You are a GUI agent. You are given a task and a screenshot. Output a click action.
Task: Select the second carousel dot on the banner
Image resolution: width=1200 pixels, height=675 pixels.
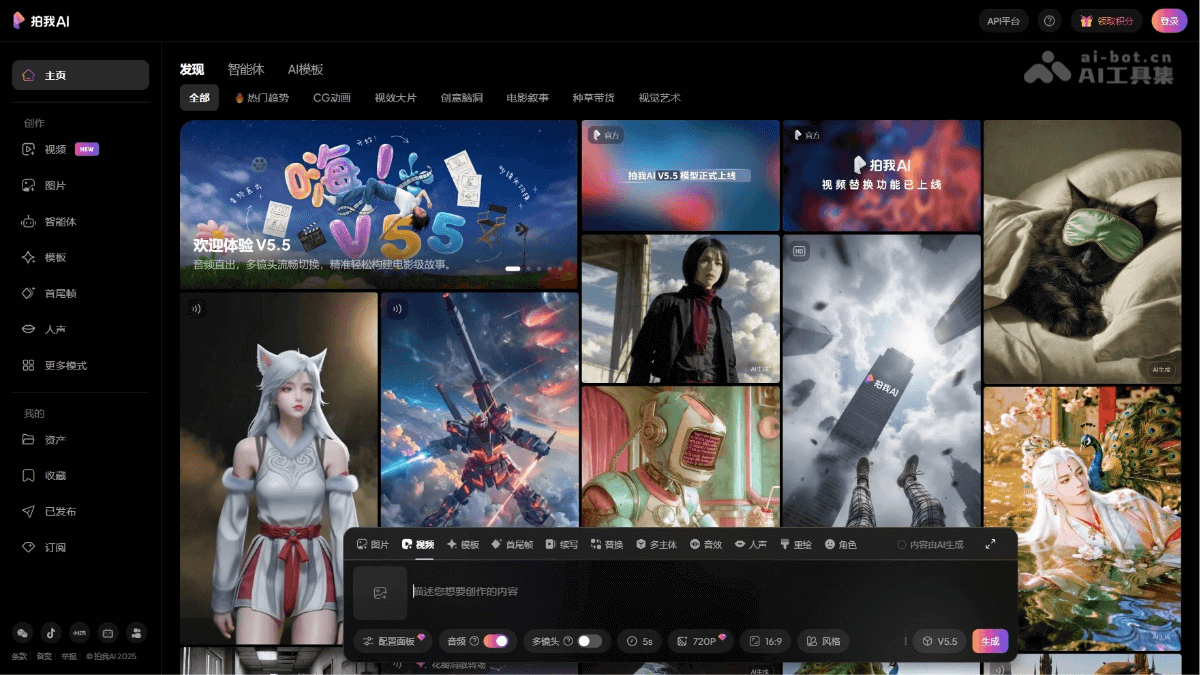tap(527, 268)
